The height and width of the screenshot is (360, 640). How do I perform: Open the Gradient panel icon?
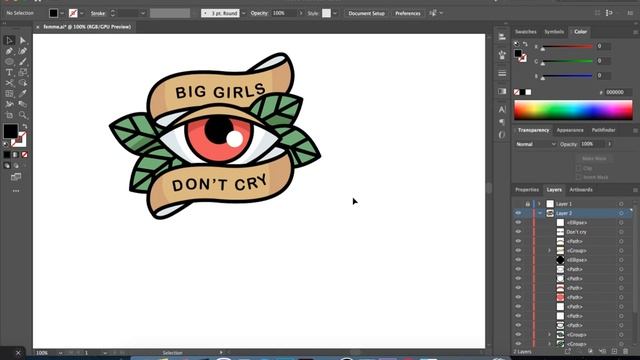click(x=502, y=91)
